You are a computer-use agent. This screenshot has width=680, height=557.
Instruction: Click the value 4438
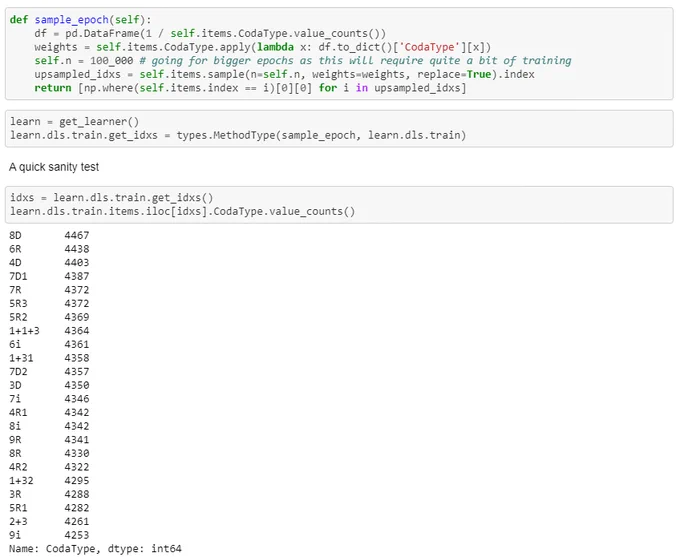[77, 249]
